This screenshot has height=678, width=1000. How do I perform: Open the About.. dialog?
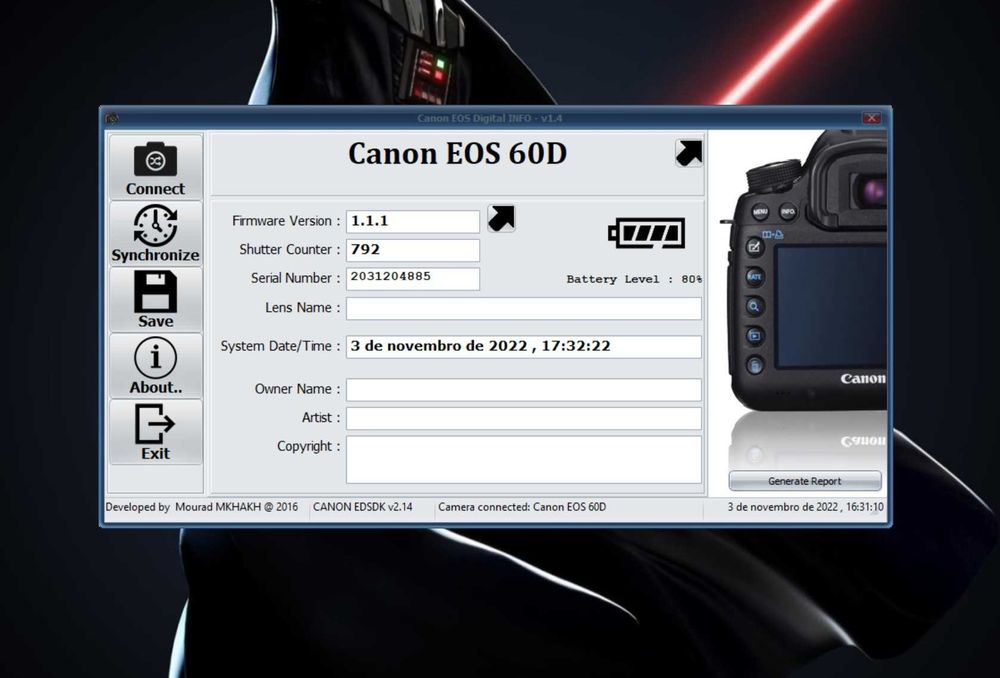click(156, 366)
